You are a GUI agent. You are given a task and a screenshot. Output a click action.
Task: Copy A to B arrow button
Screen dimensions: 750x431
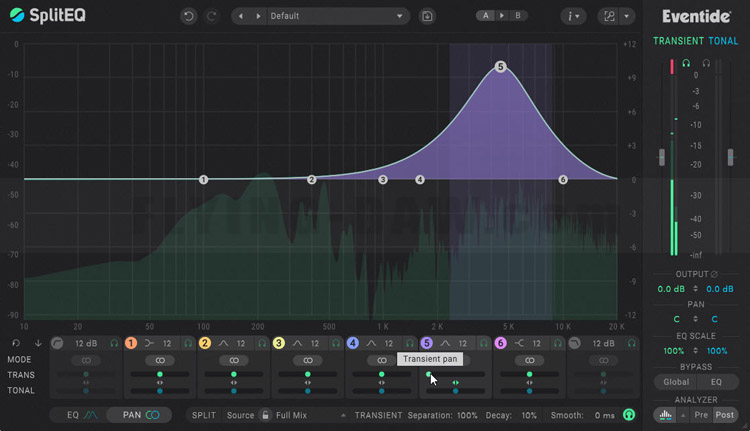tap(502, 16)
